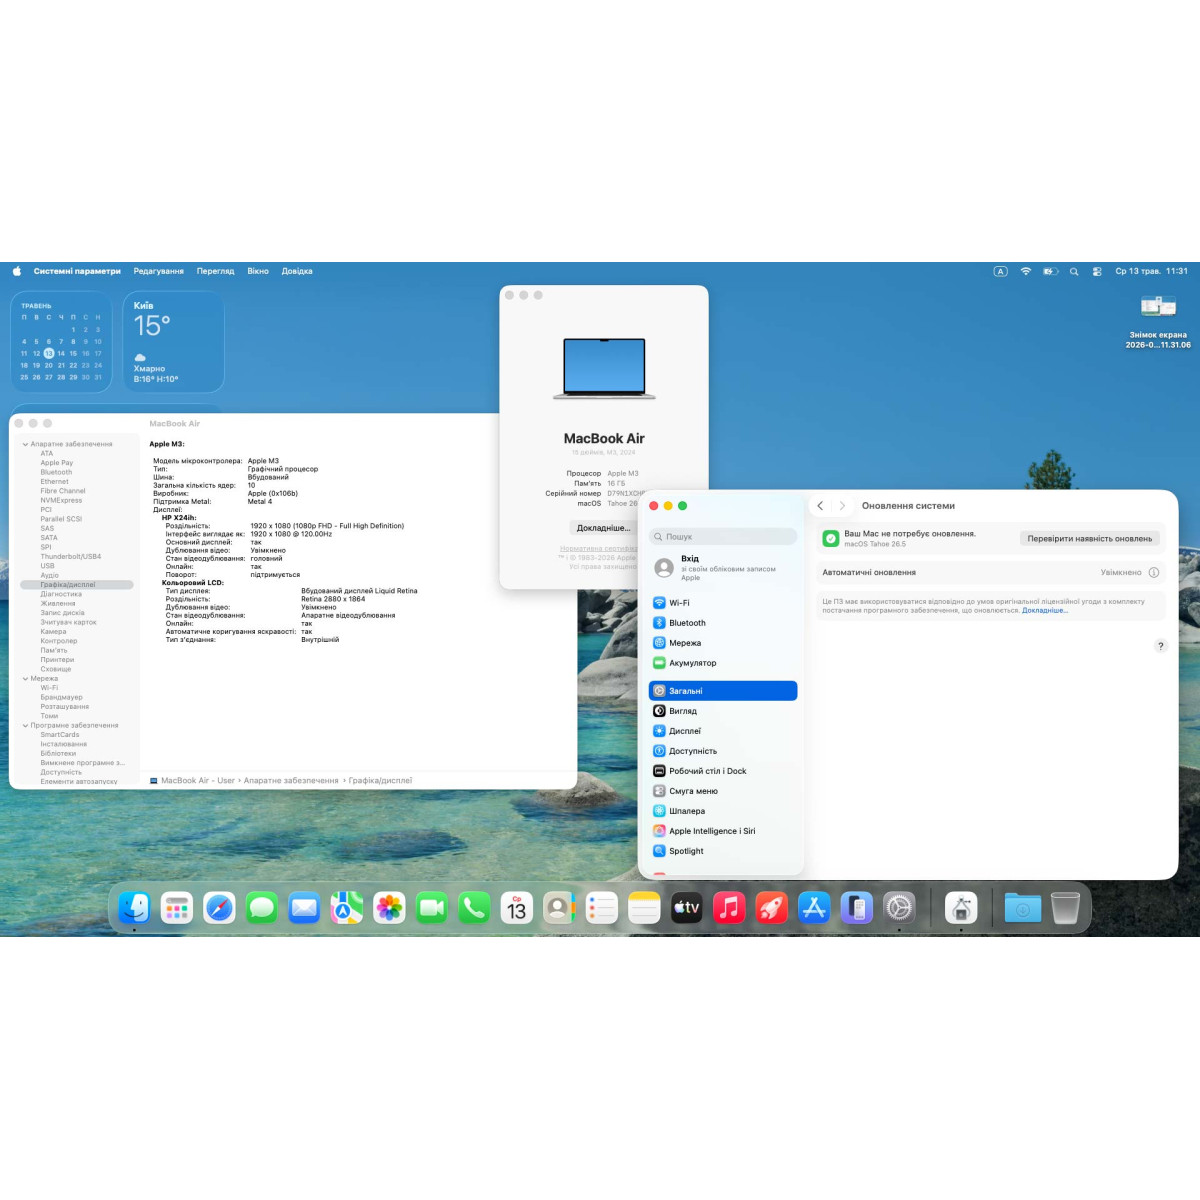This screenshot has height=1200, width=1200.
Task: Select Thunderbolt/USB4 in System Information
Action: click(71, 557)
